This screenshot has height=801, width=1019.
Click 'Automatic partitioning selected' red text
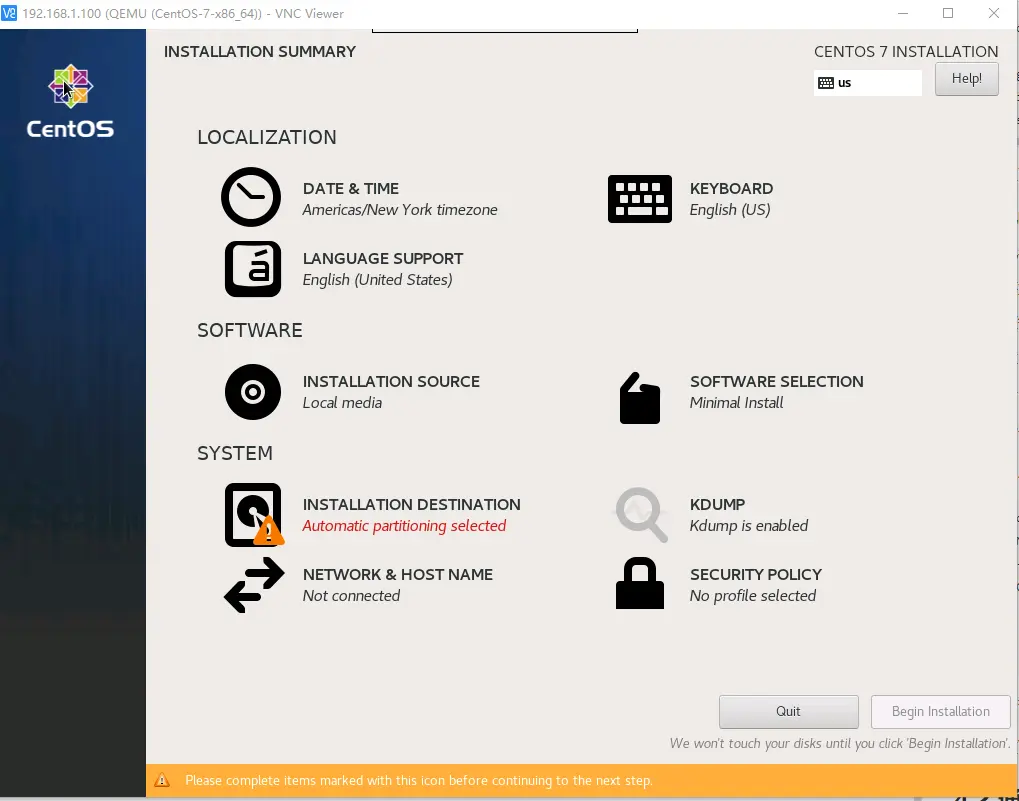[x=404, y=526]
